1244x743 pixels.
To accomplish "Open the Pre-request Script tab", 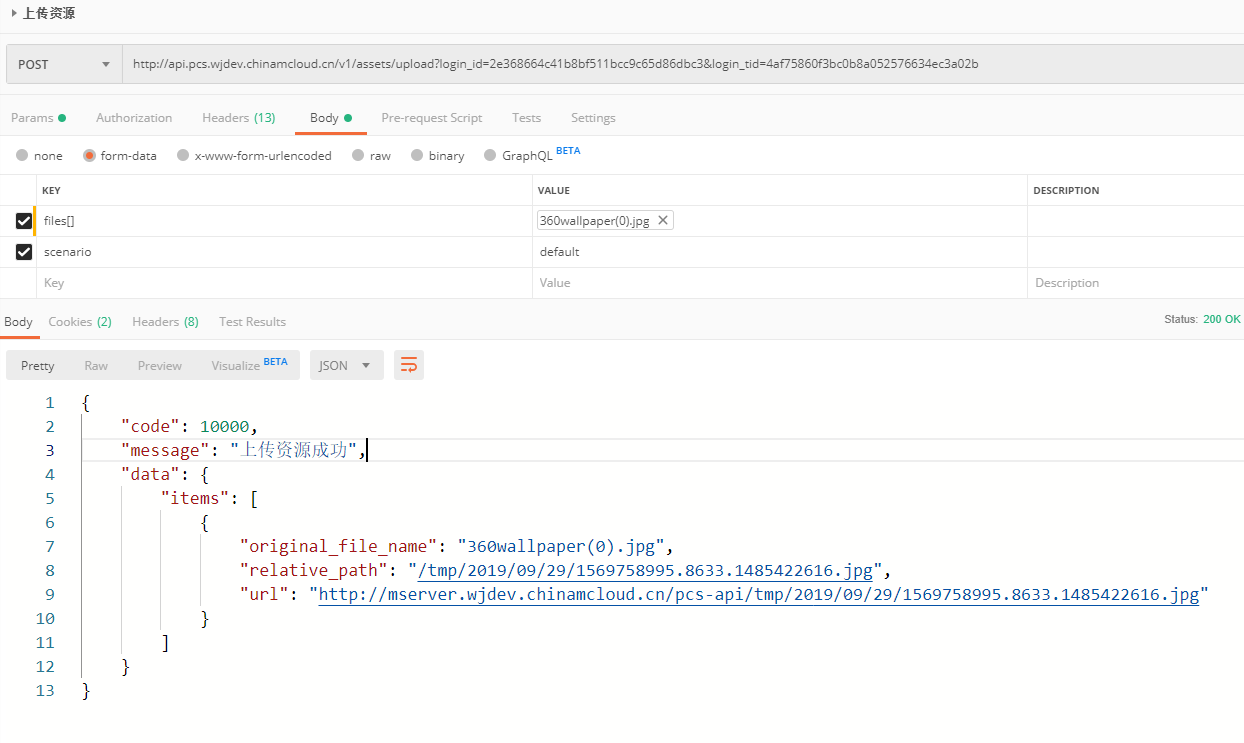I will tap(431, 118).
